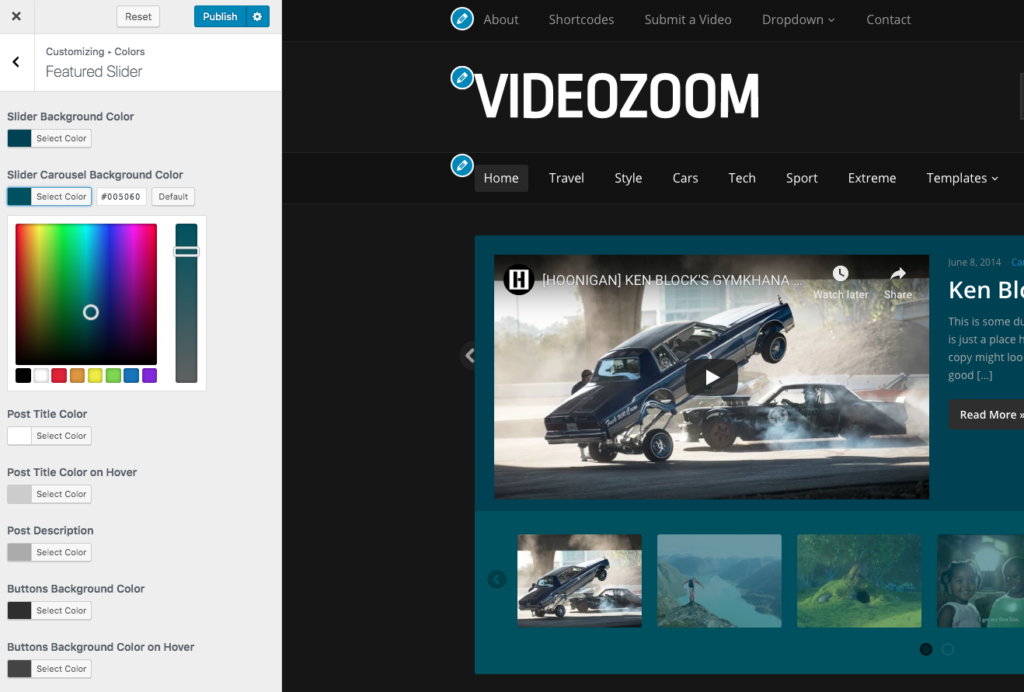Select the Extreme navigation item

(872, 178)
